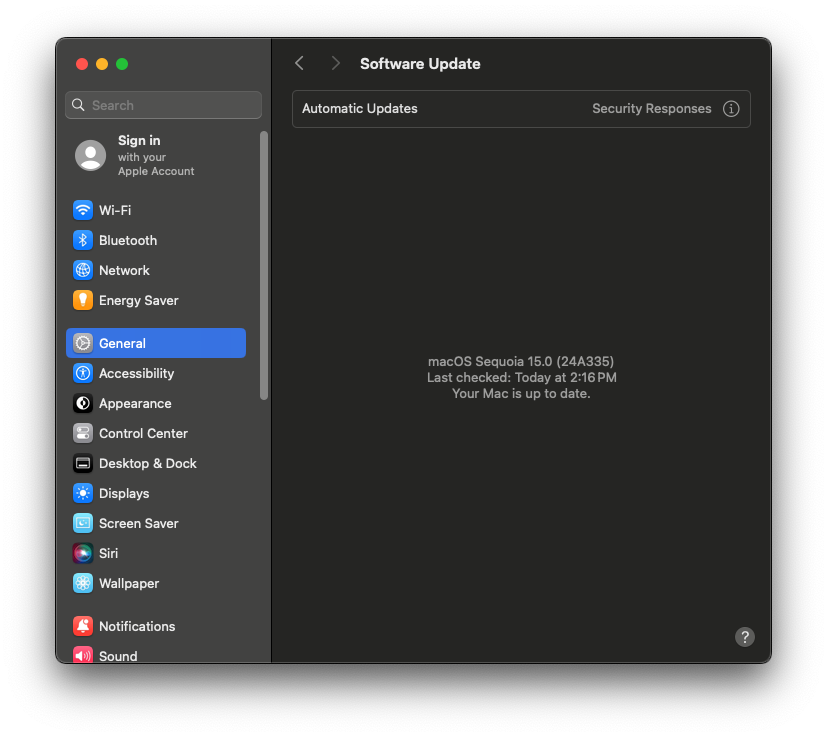
Task: Open Energy Saver label
Action: click(x=139, y=301)
